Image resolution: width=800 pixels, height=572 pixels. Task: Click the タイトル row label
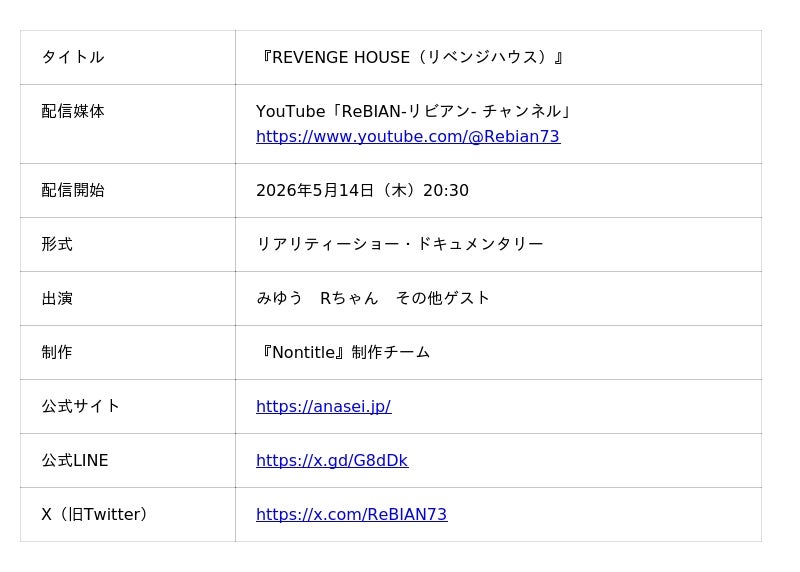(x=72, y=58)
